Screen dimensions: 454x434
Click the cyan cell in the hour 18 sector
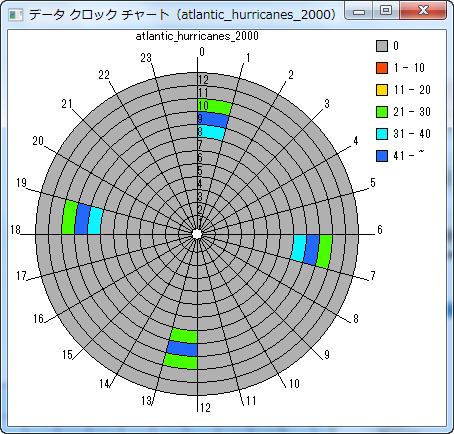click(x=95, y=221)
